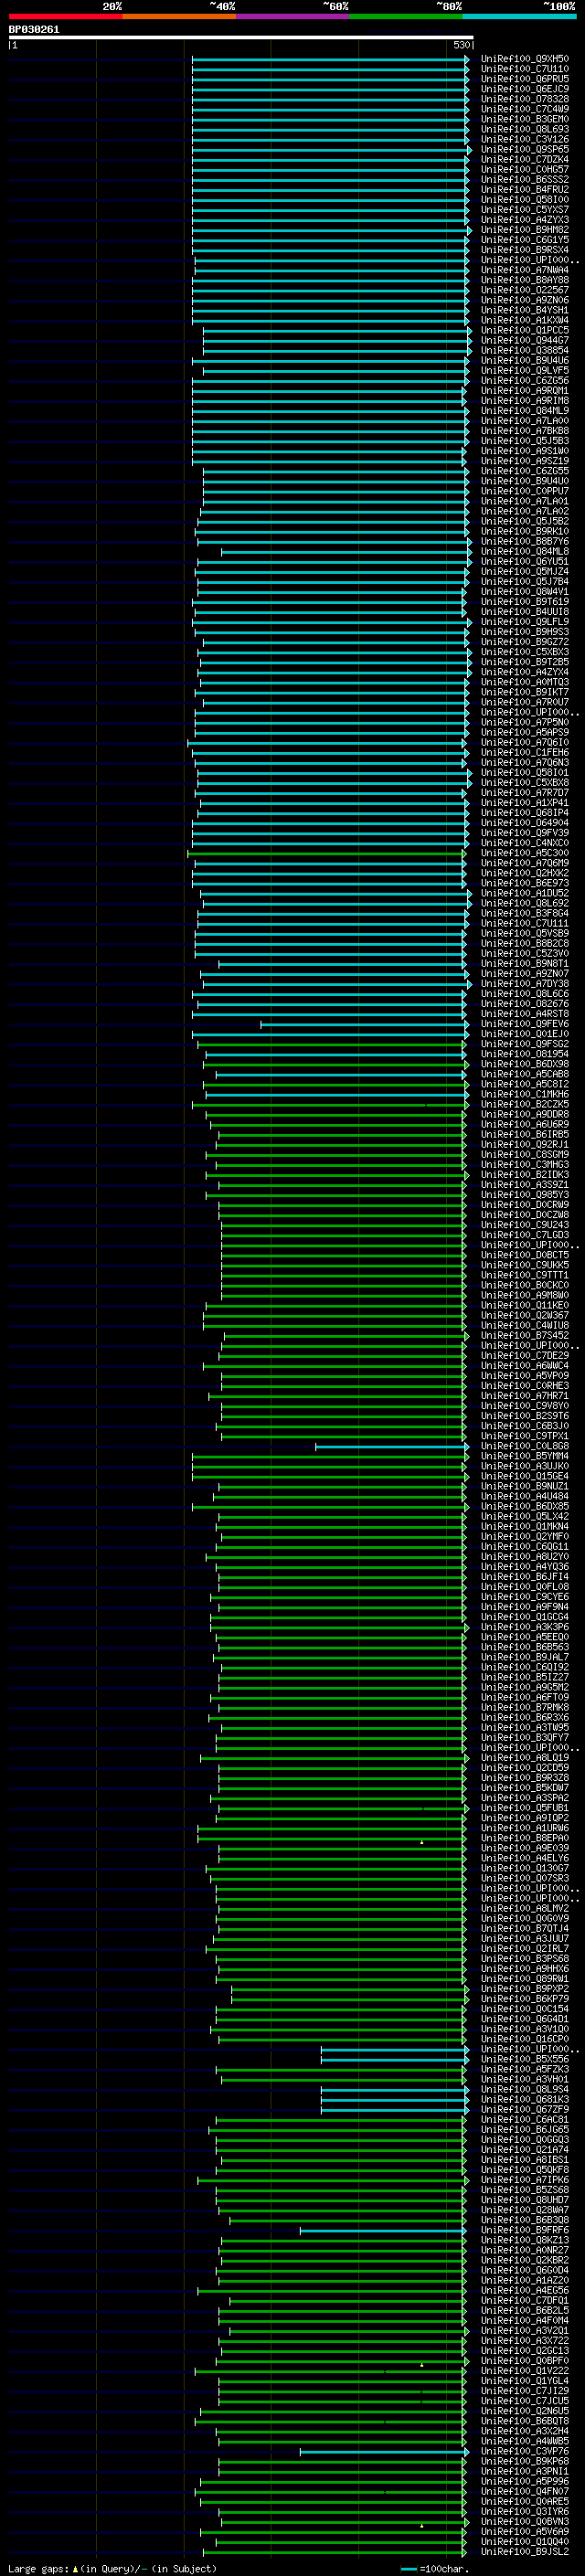Click the cyan alignment bar for UniRef100_B9FRF6
The height and width of the screenshot is (2576, 585).
coord(383,2230)
